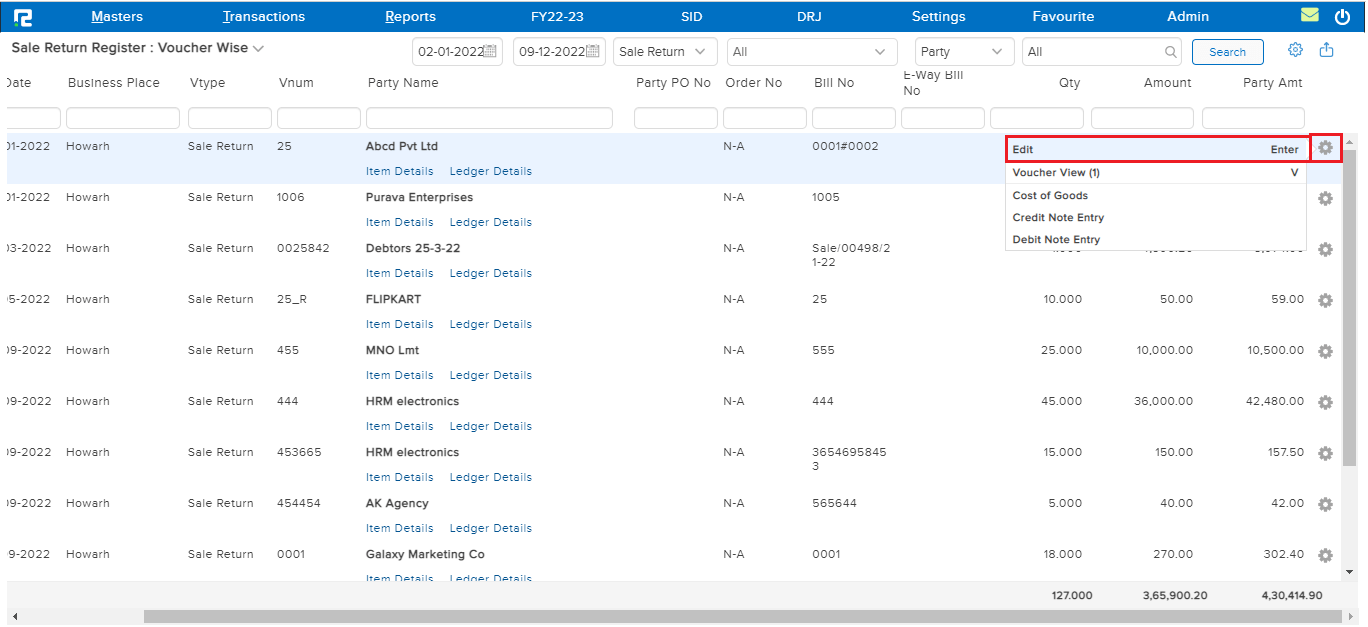Expand the Voucher Wise register chevron
Image resolution: width=1368 pixels, height=627 pixels.
tap(258, 48)
